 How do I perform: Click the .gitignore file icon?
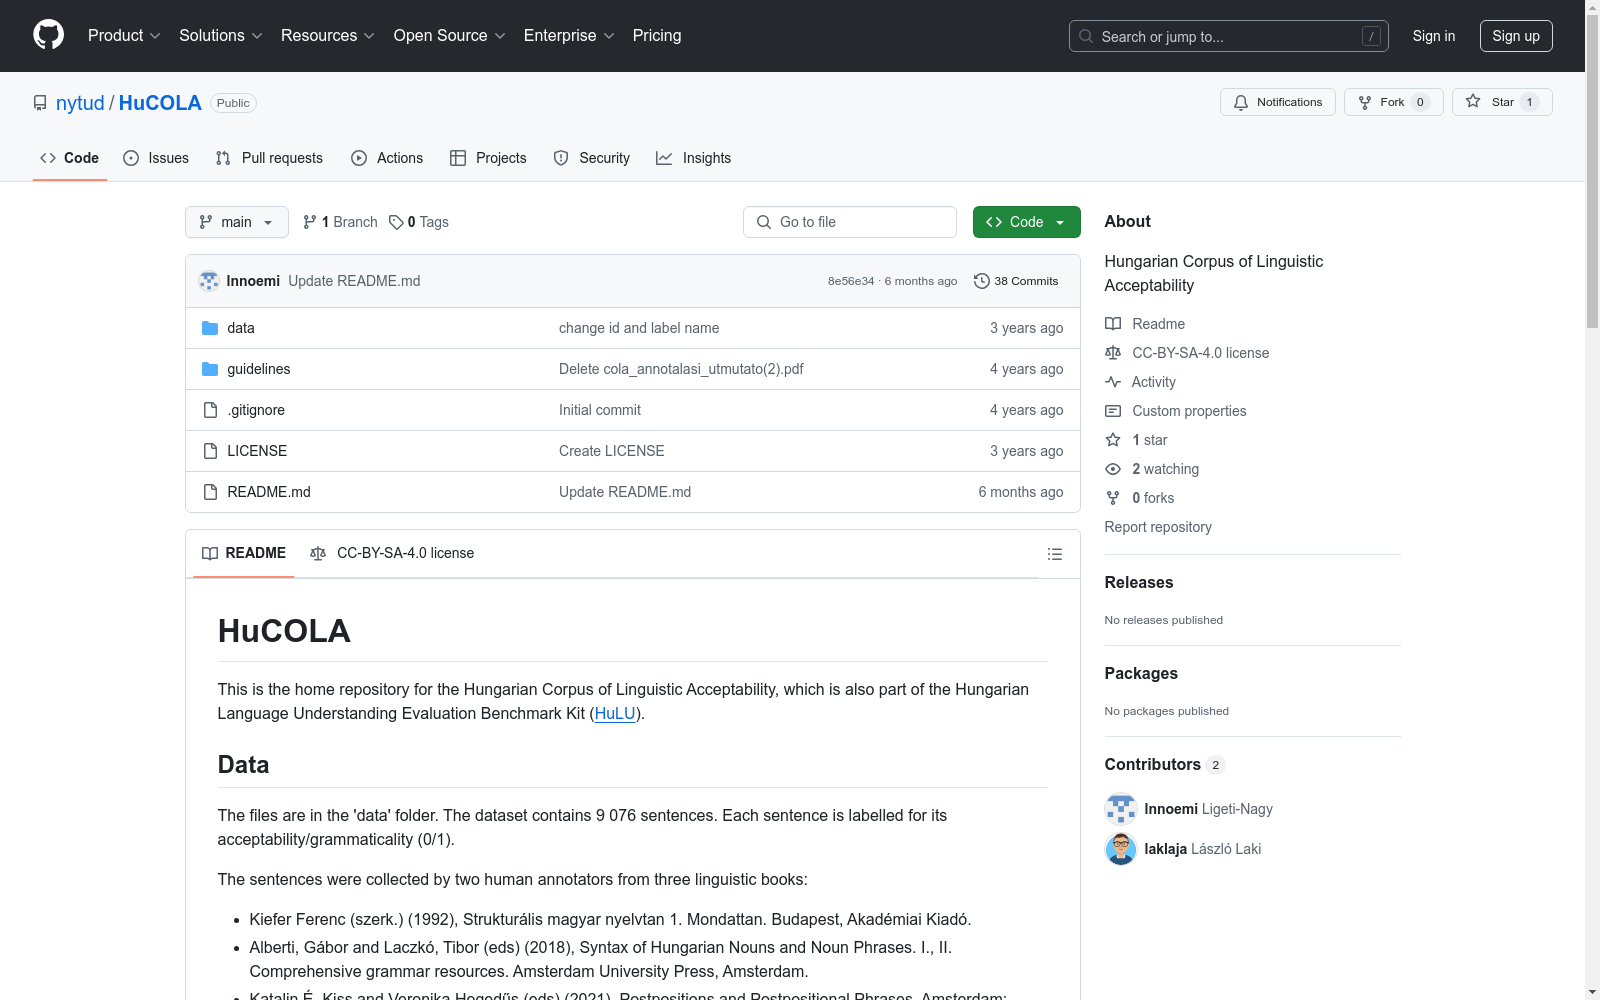click(x=210, y=410)
